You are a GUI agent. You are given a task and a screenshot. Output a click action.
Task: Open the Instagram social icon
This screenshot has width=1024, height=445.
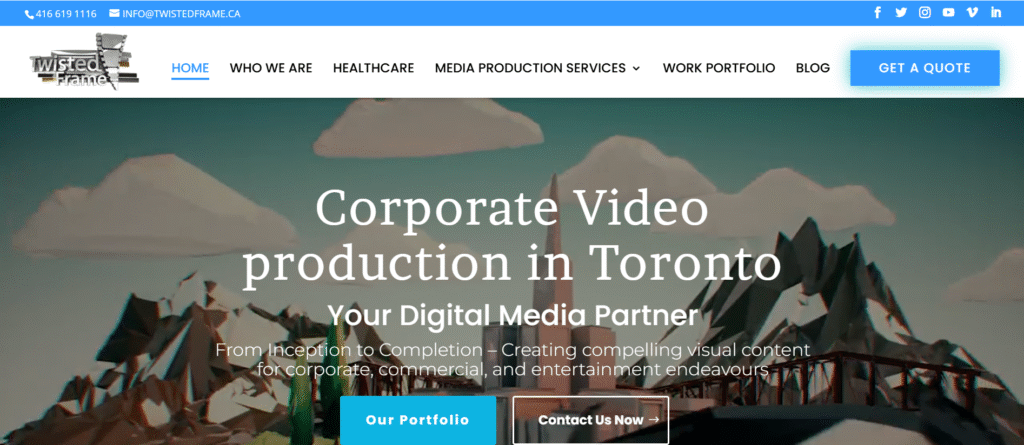tap(925, 12)
